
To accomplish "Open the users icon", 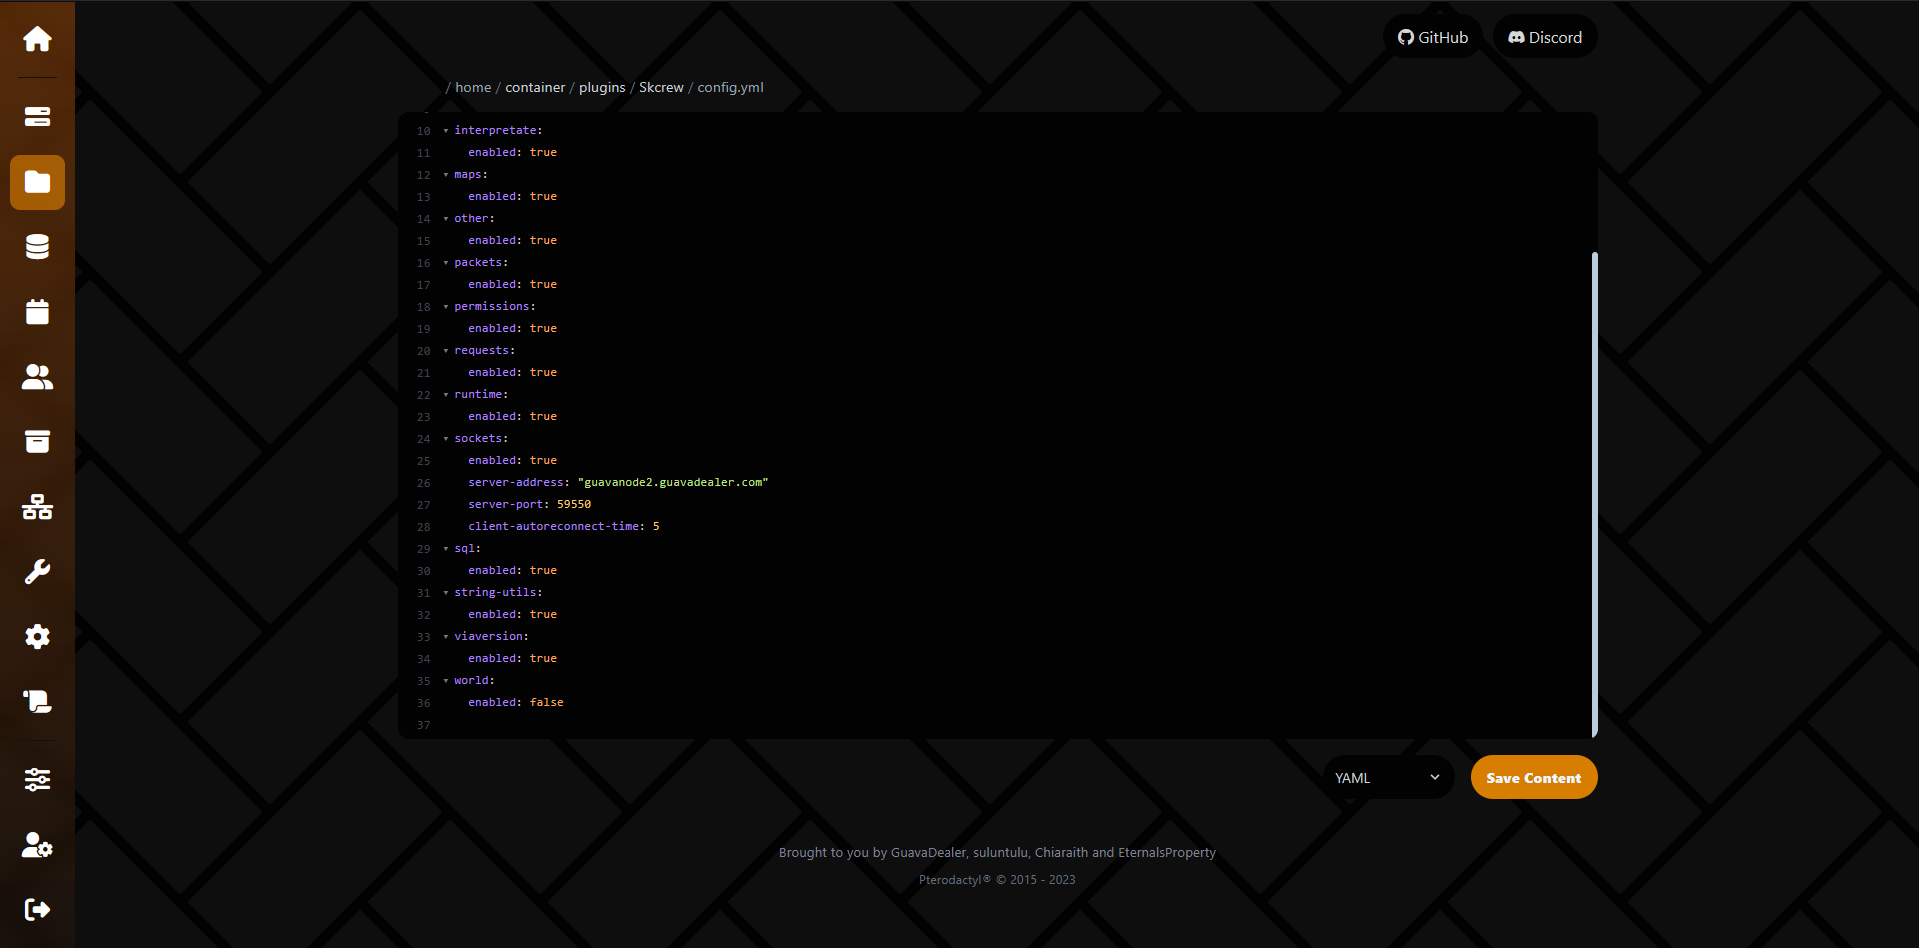I will click(37, 377).
